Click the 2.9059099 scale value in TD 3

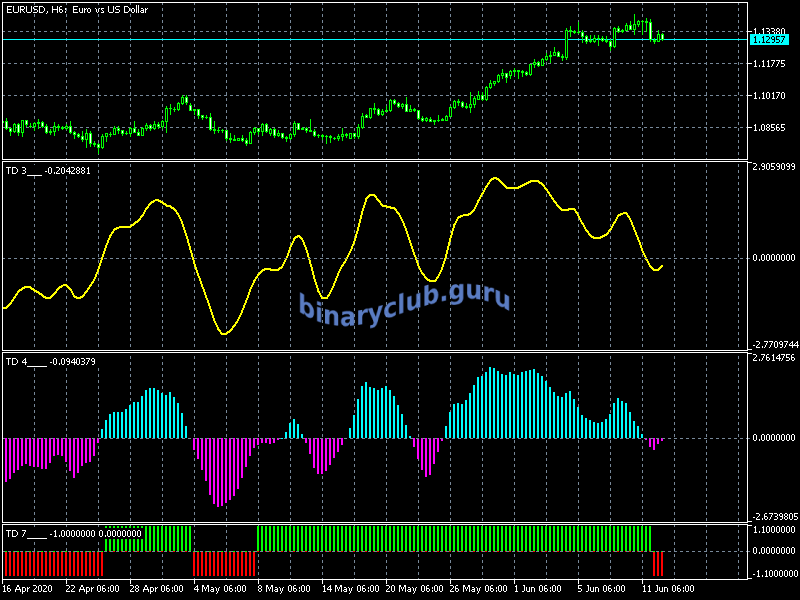coord(773,167)
